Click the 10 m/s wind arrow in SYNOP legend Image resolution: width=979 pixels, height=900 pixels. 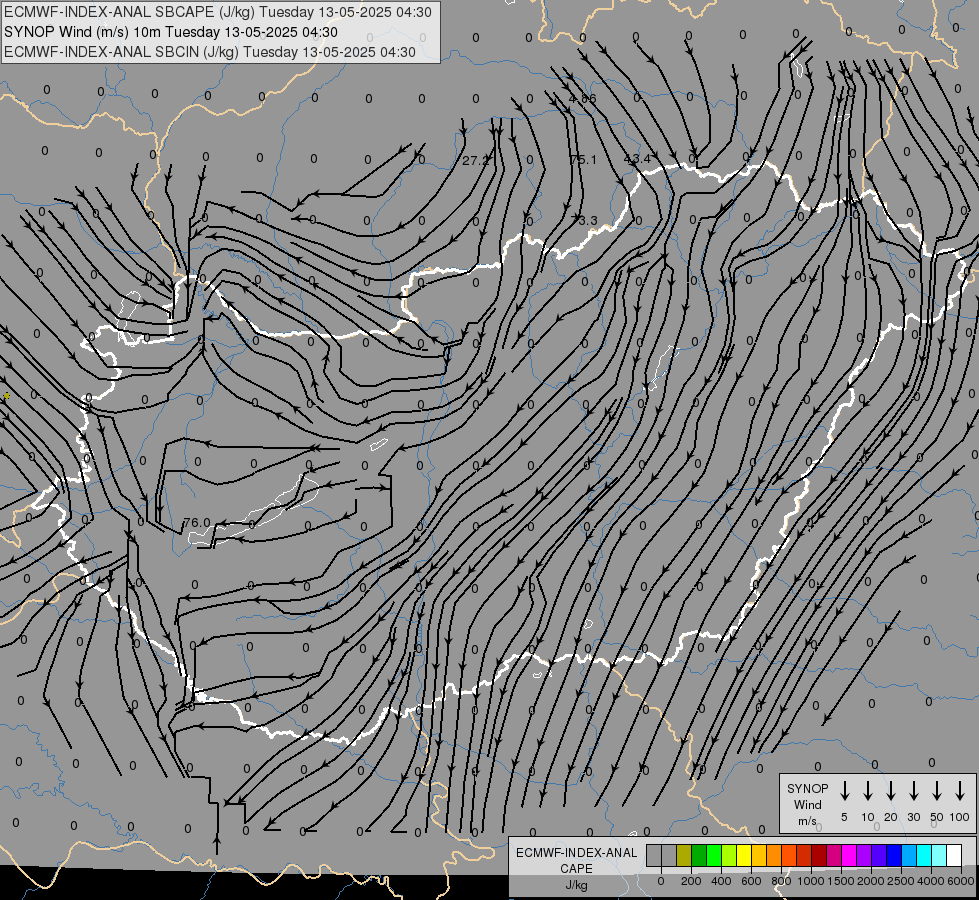[868, 791]
